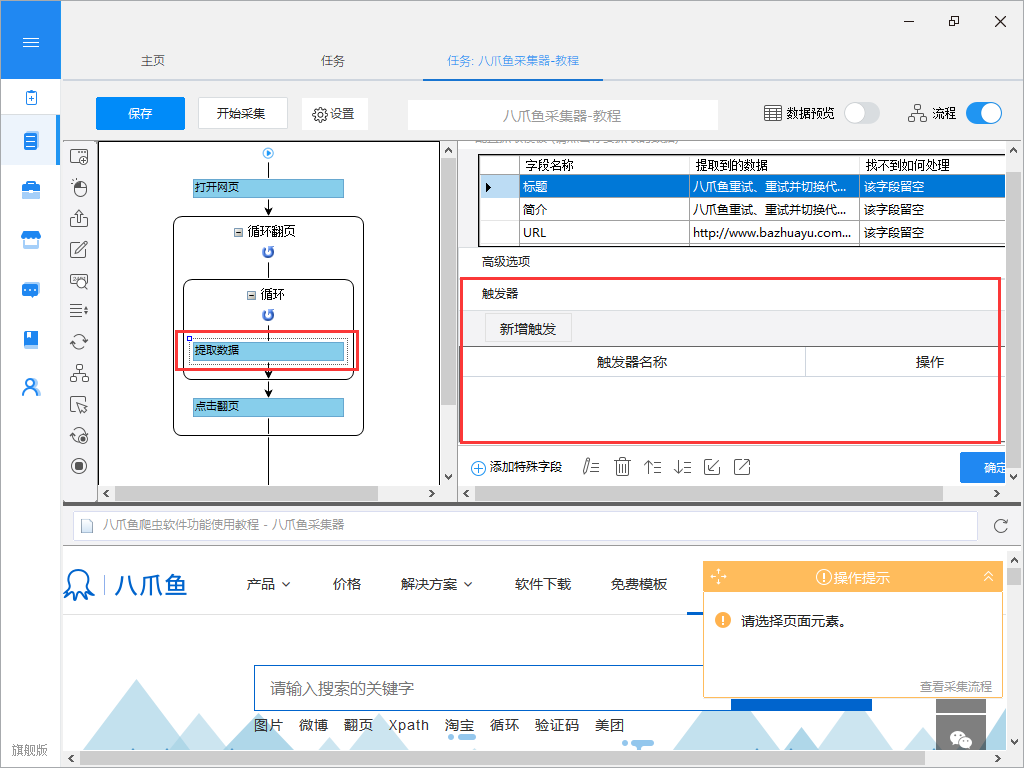Expand the 产品 dropdown menu

point(268,584)
